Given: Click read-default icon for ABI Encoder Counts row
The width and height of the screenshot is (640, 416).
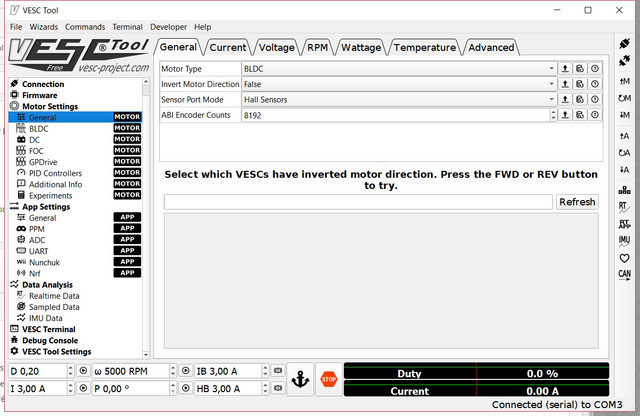Looking at the screenshot, I should (580, 115).
